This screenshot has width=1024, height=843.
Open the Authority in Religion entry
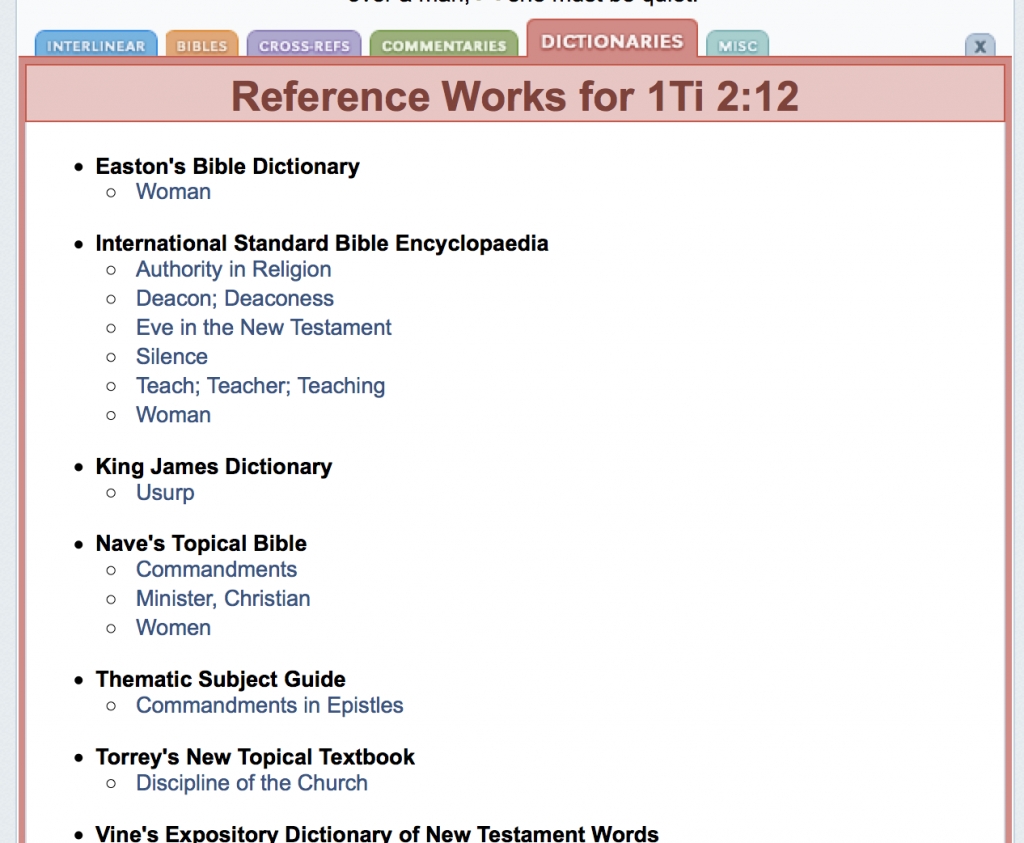(x=233, y=270)
